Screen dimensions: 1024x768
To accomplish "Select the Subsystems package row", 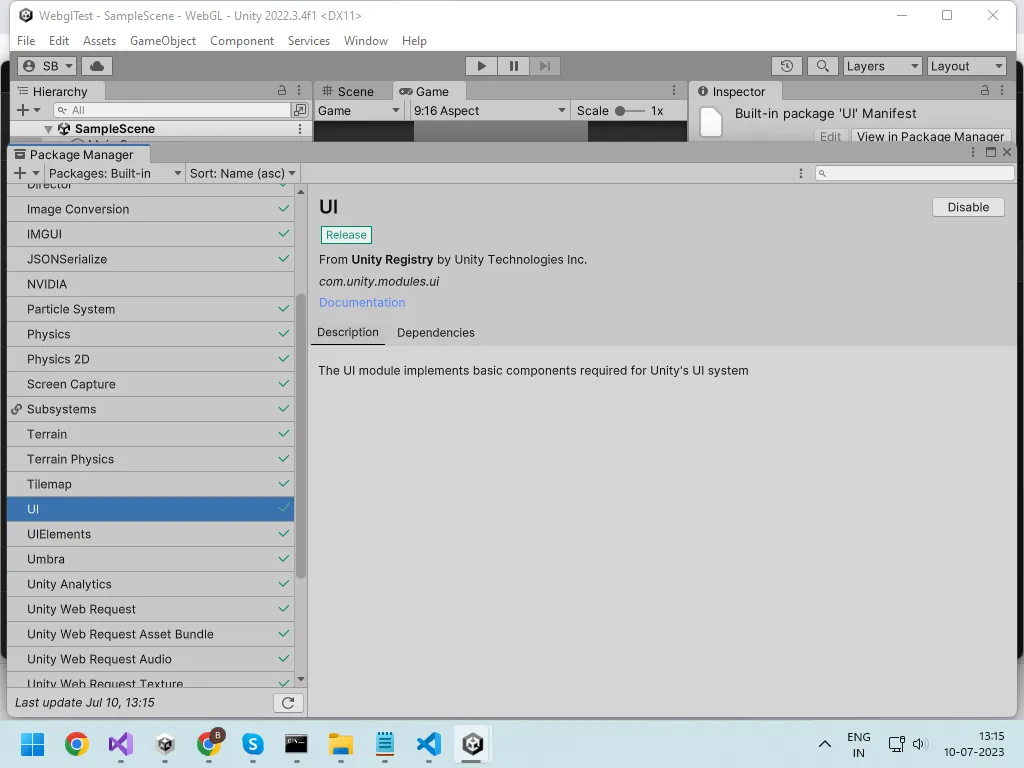I will tap(150, 409).
